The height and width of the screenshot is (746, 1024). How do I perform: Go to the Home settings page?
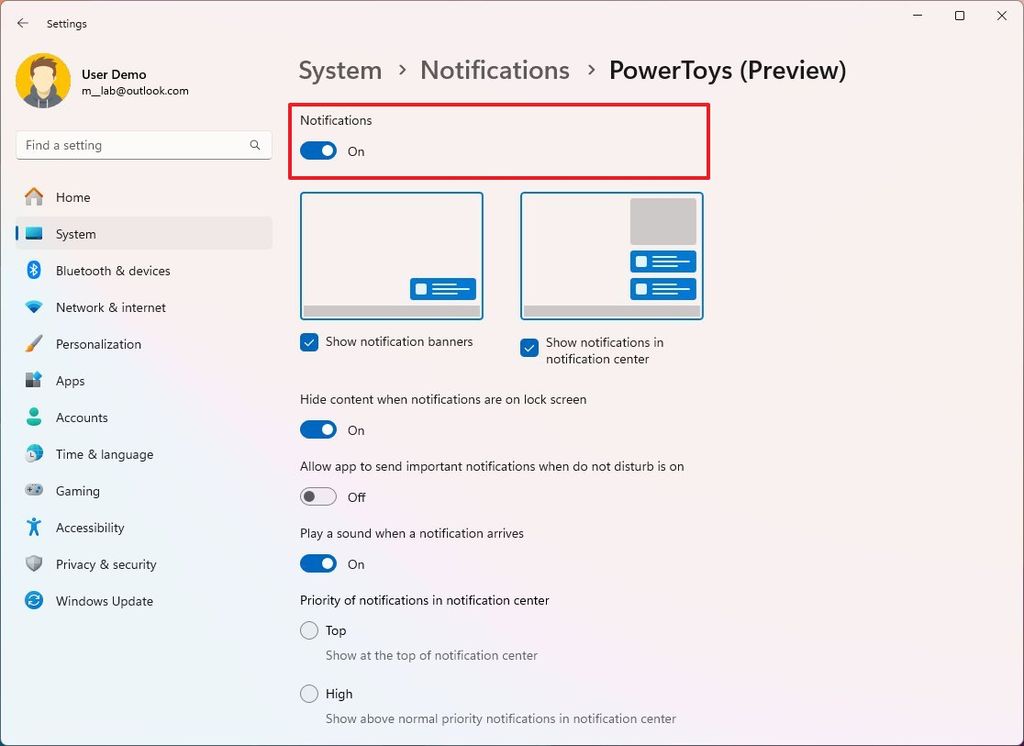click(73, 197)
